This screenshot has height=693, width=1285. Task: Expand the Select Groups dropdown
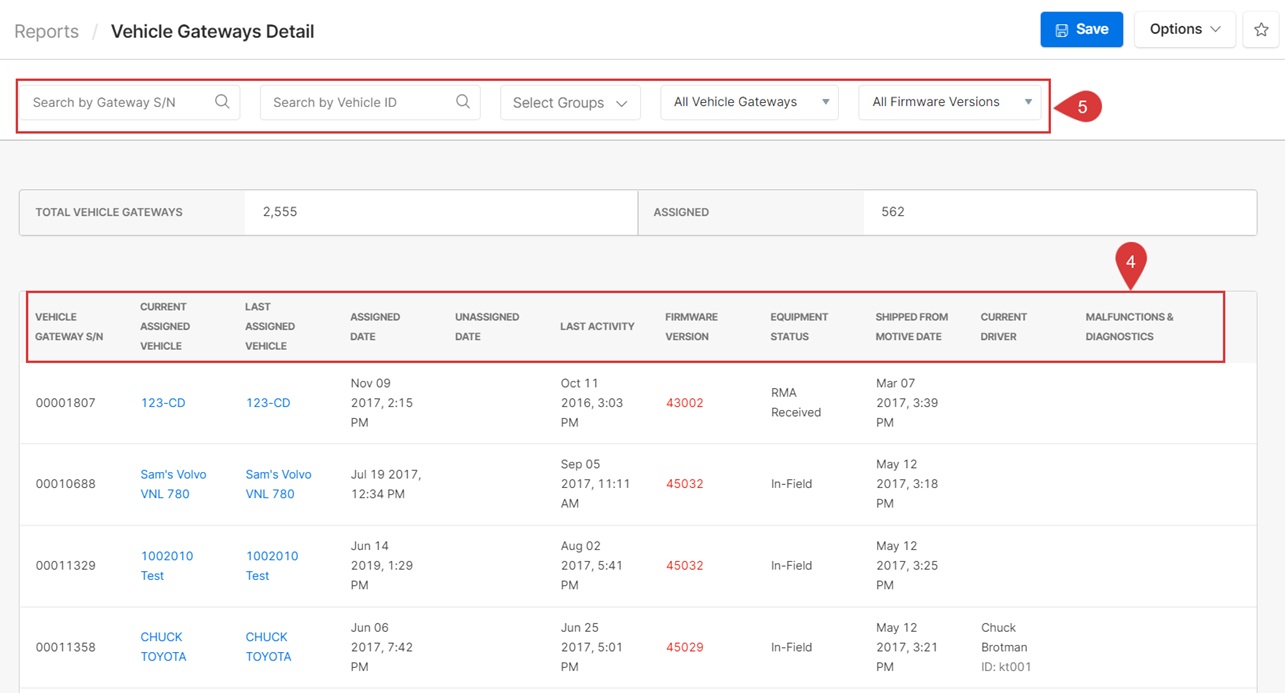point(570,103)
